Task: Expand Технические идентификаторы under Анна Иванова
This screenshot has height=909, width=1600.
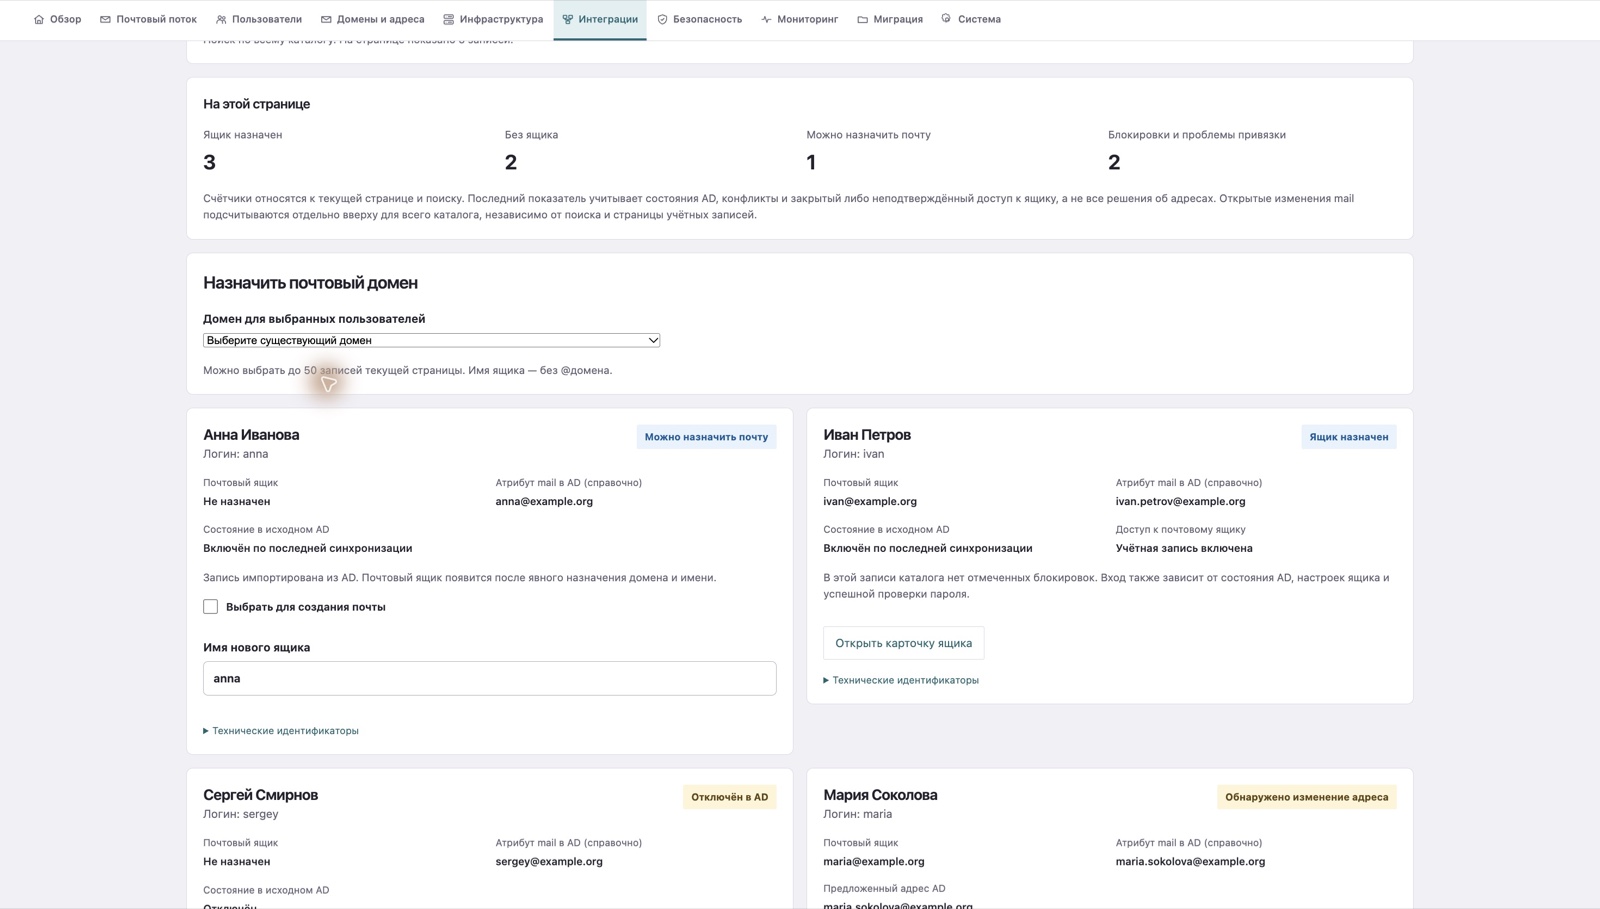Action: (x=281, y=731)
